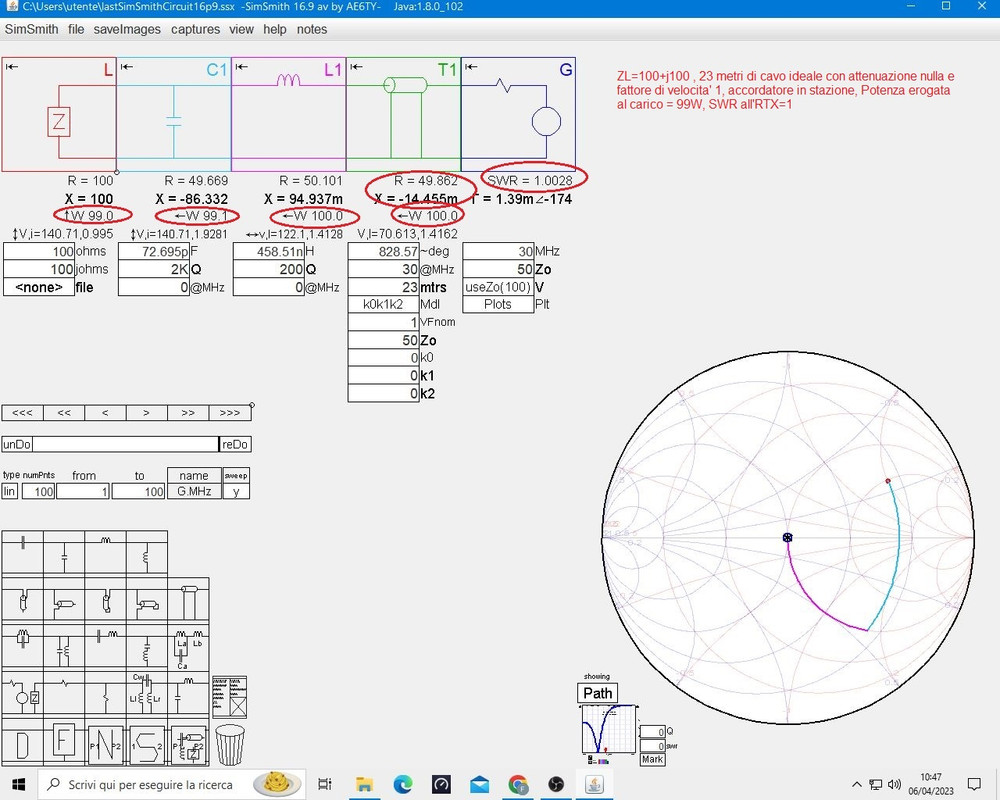The width and height of the screenshot is (1000, 800).
Task: Open the useZo(100) voltage dropdown
Action: [498, 287]
